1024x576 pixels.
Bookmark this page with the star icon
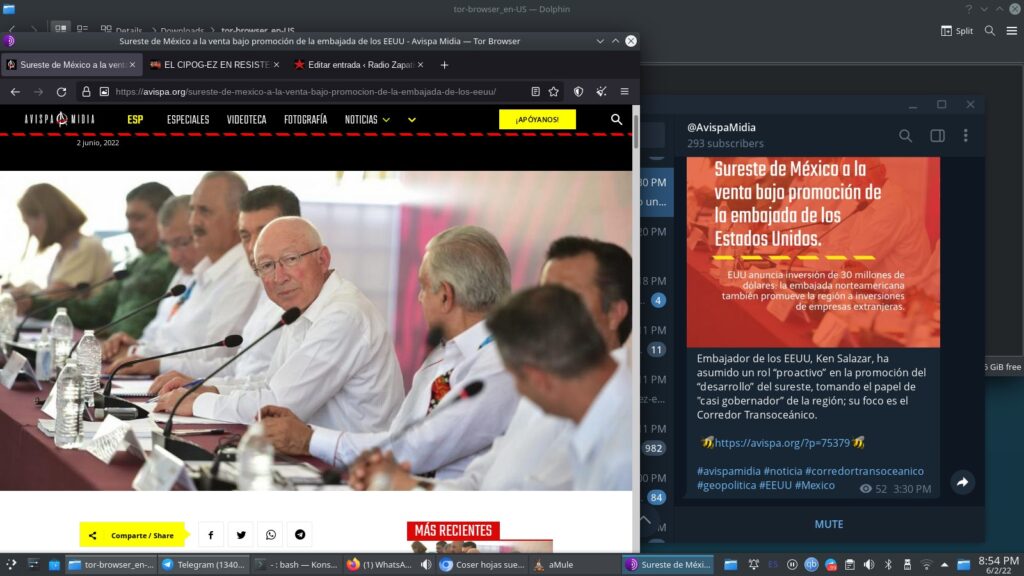[x=553, y=91]
